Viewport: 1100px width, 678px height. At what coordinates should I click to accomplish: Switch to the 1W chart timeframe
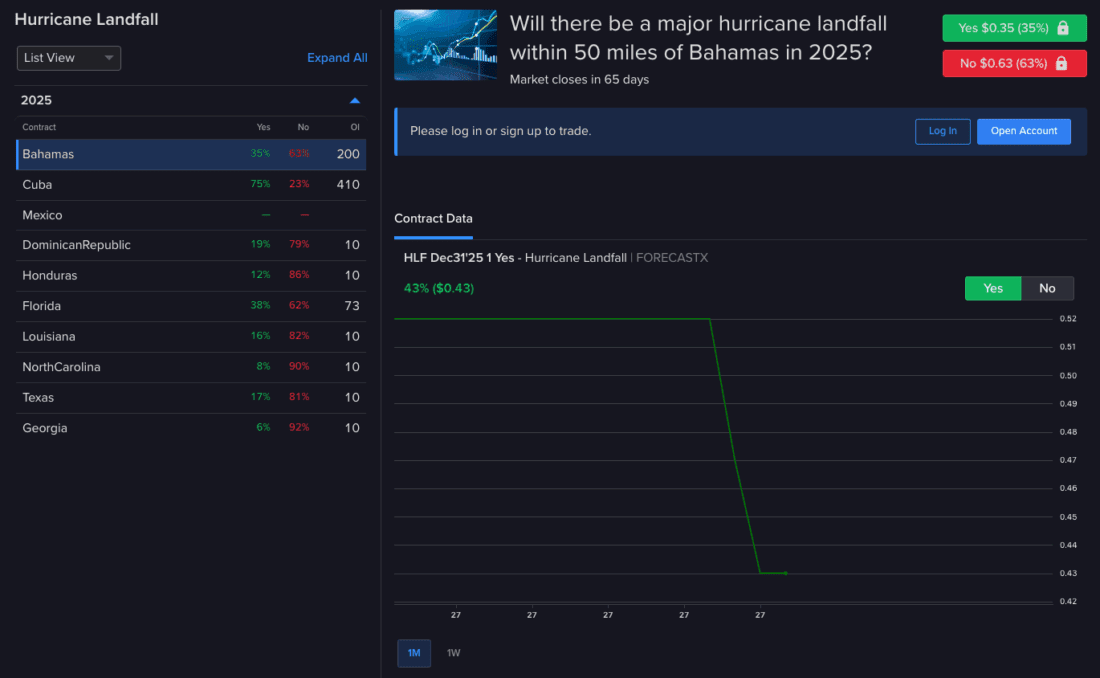click(453, 653)
